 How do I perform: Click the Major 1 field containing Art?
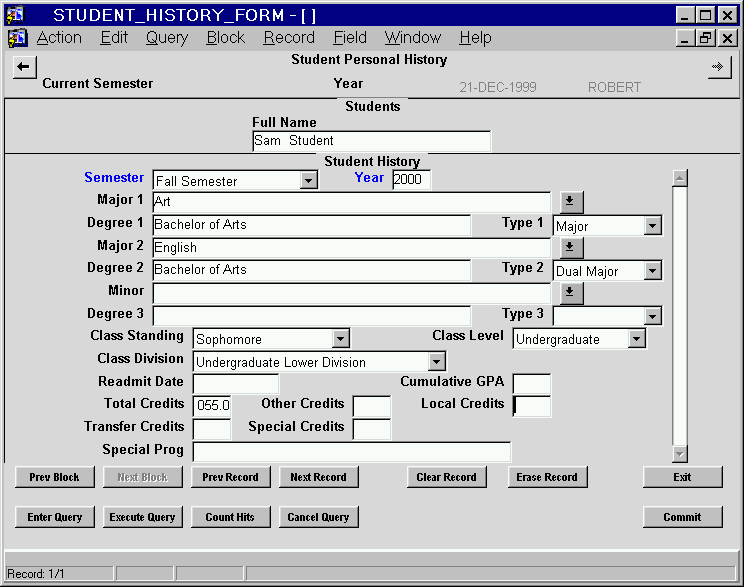[352, 202]
